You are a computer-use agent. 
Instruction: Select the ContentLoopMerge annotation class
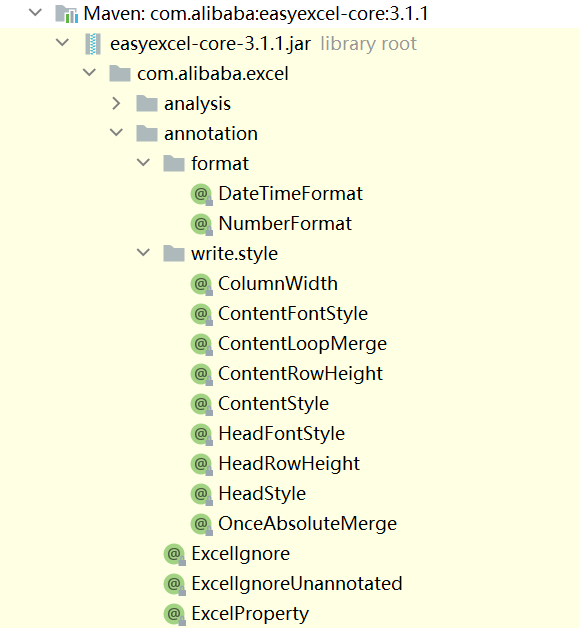coord(302,344)
